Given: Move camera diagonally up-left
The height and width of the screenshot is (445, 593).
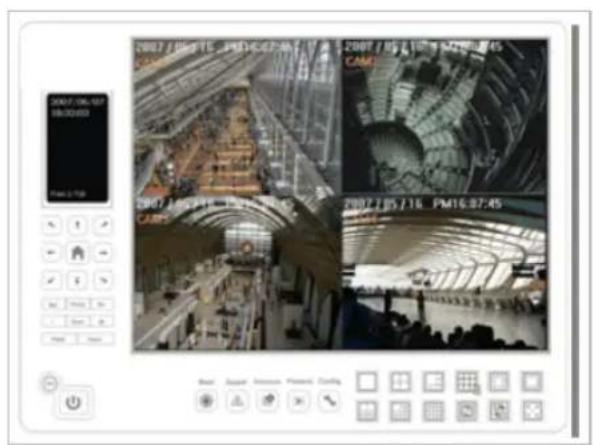Looking at the screenshot, I should coord(52,225).
